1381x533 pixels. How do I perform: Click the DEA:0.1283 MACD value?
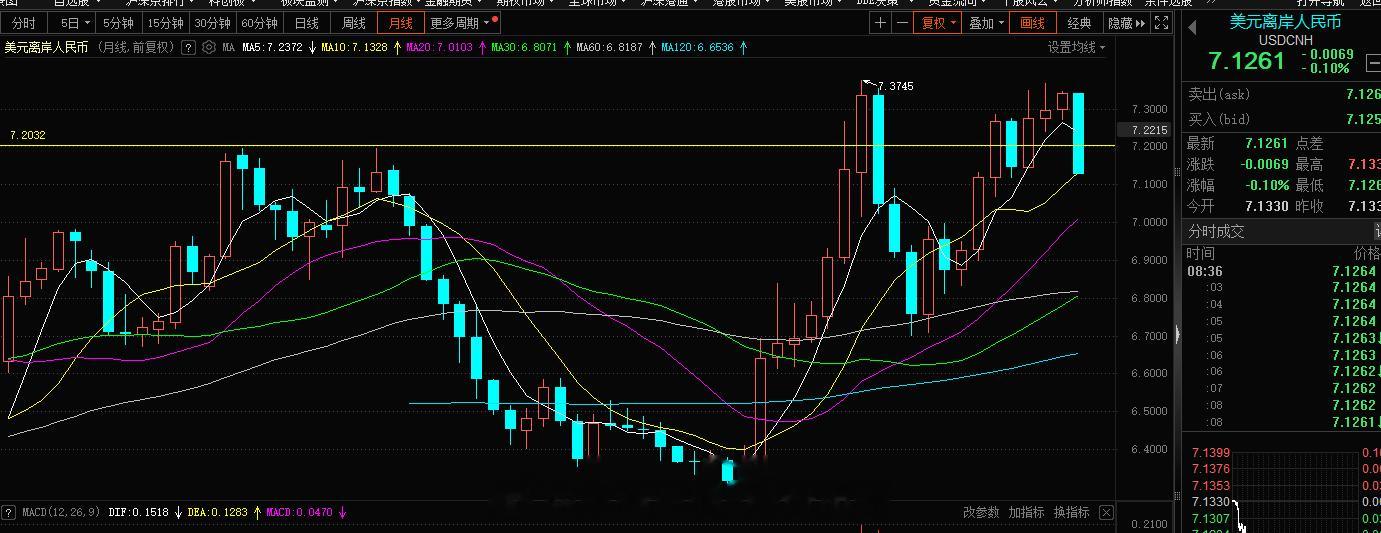tap(217, 512)
